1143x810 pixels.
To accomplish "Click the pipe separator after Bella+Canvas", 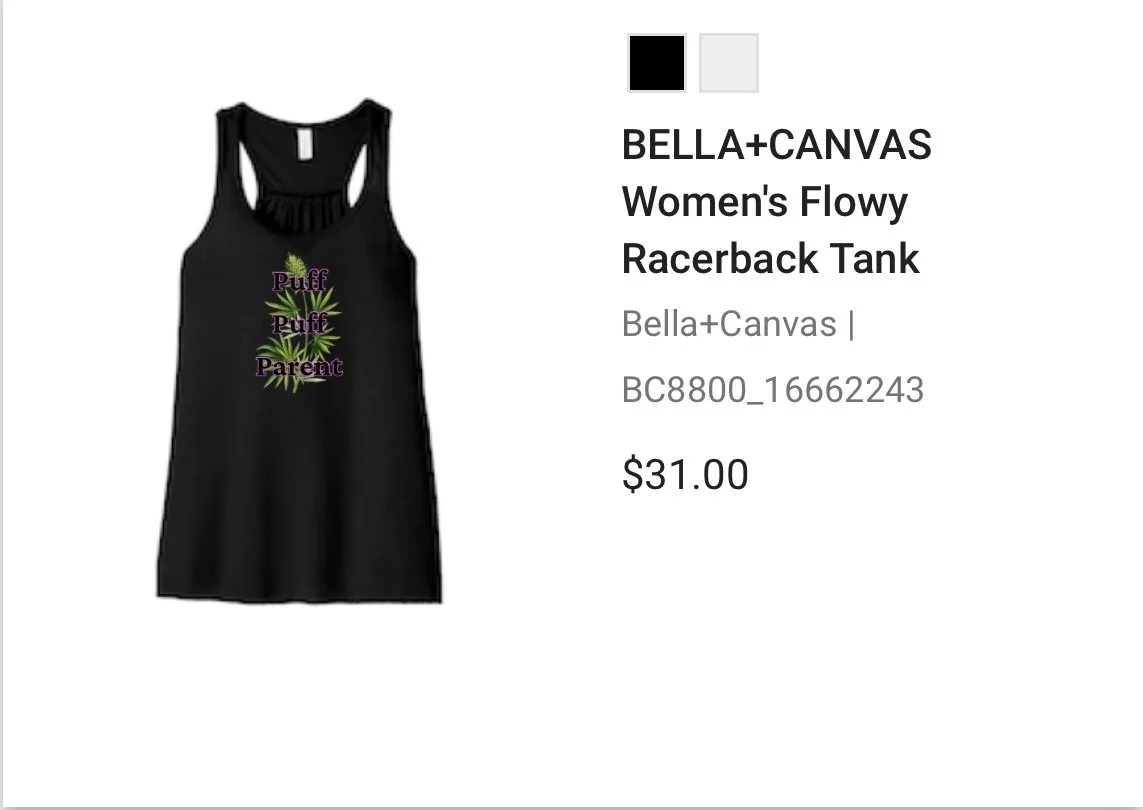I will 851,324.
